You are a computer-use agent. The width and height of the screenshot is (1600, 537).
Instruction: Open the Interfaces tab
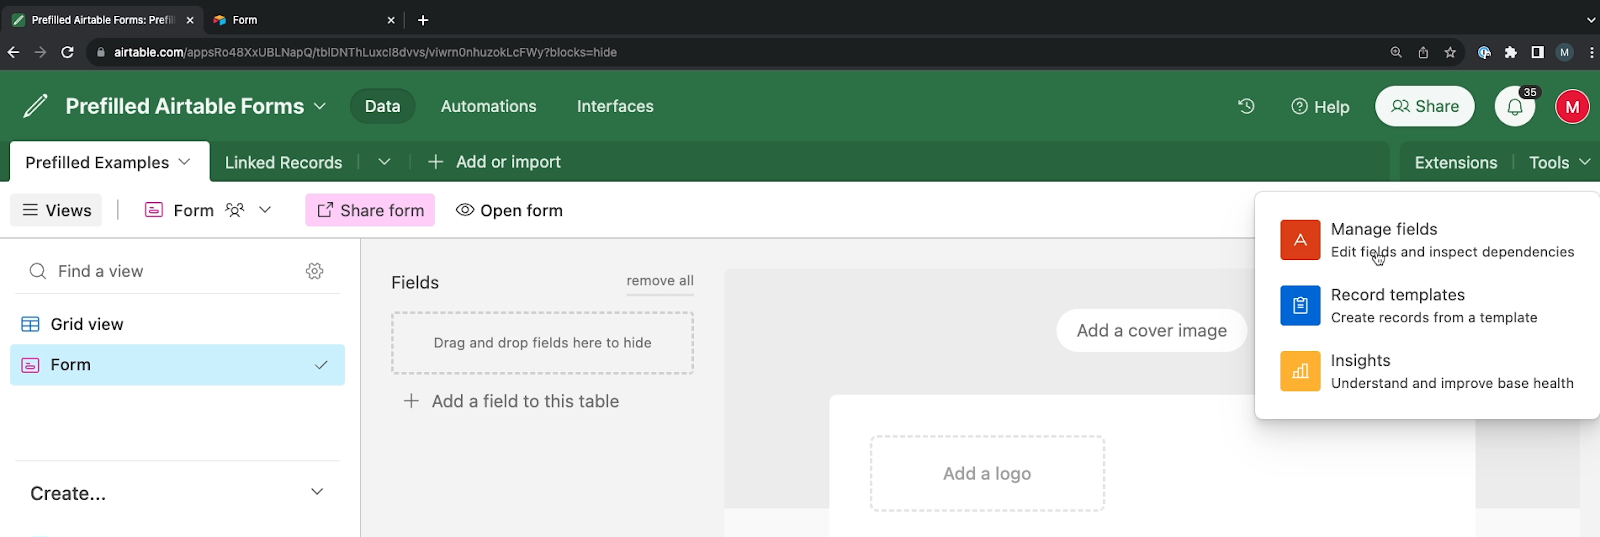coord(615,106)
